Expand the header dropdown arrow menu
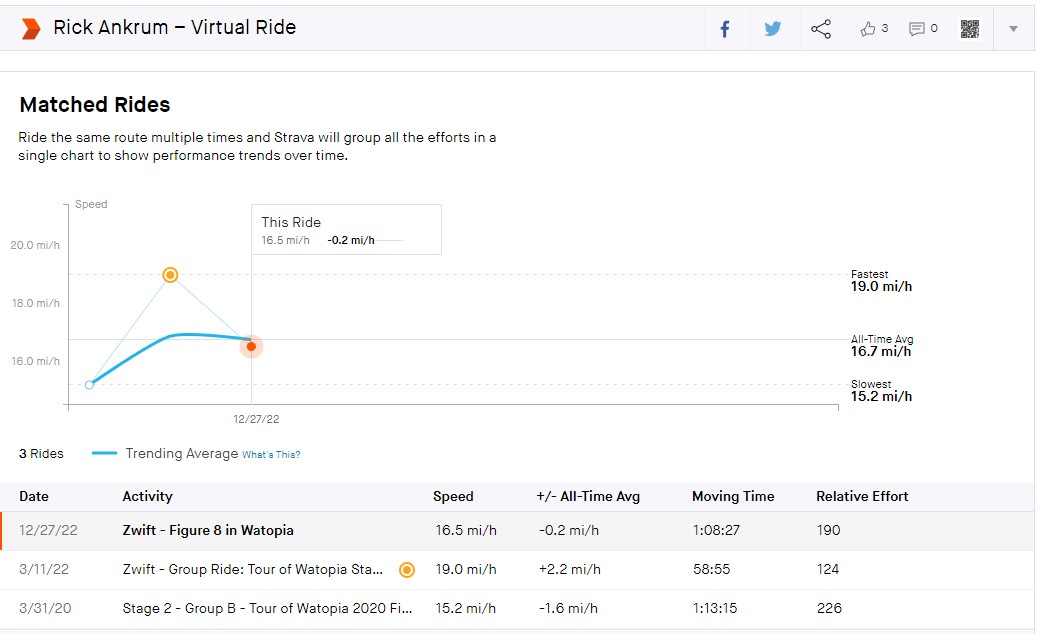Viewport: 1040px width, 634px height. (x=1013, y=29)
